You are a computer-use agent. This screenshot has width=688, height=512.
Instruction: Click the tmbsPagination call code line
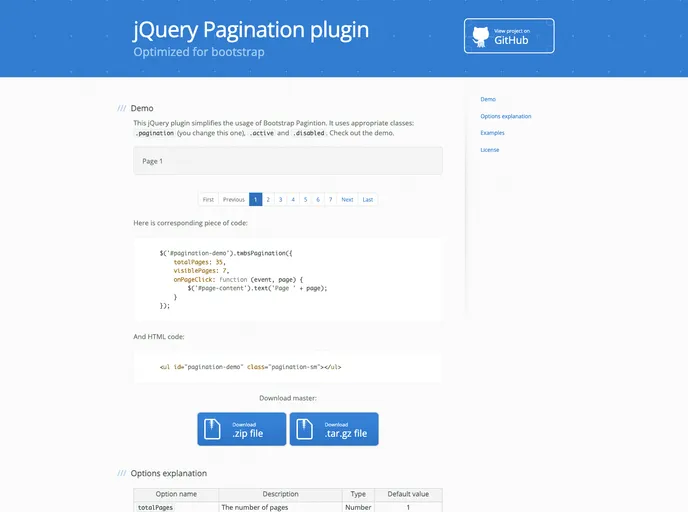coord(226,253)
